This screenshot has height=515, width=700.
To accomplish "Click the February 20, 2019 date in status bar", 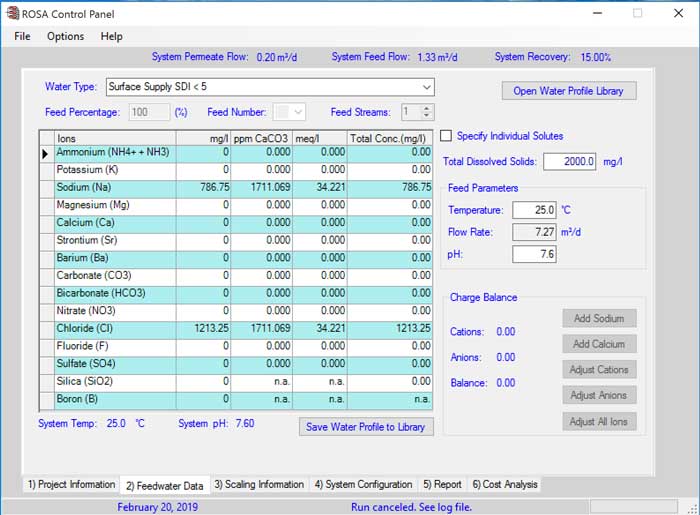I will point(158,507).
